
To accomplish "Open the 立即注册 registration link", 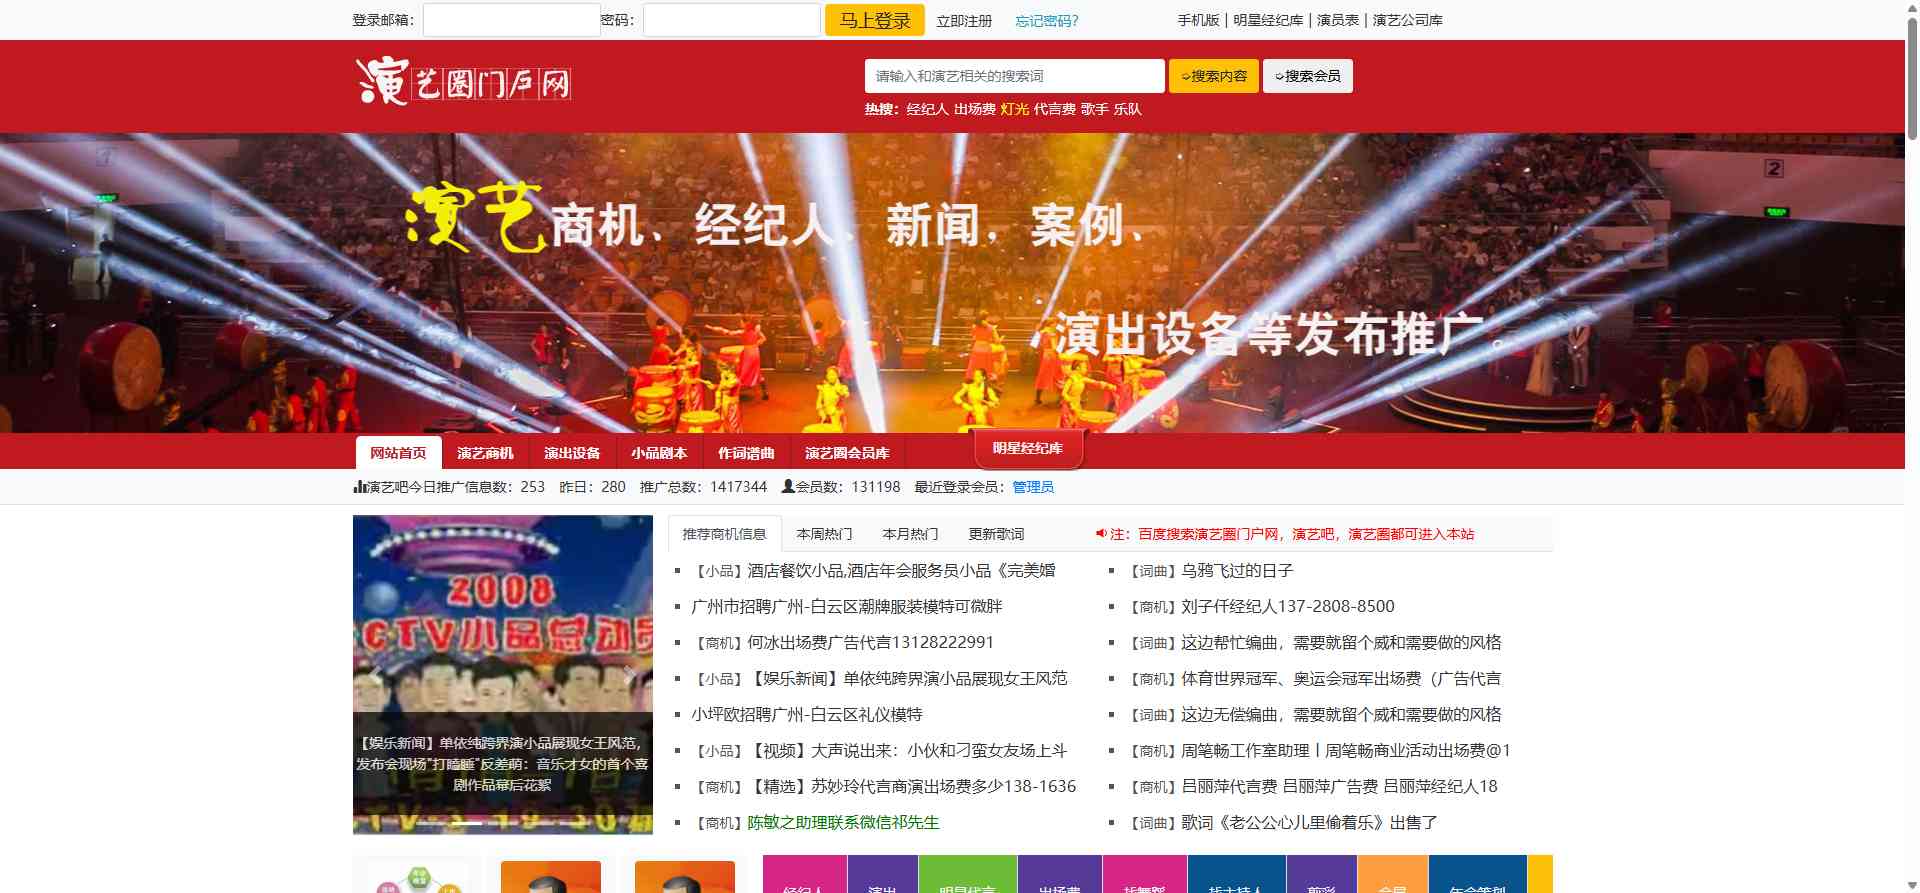I will click(x=964, y=21).
